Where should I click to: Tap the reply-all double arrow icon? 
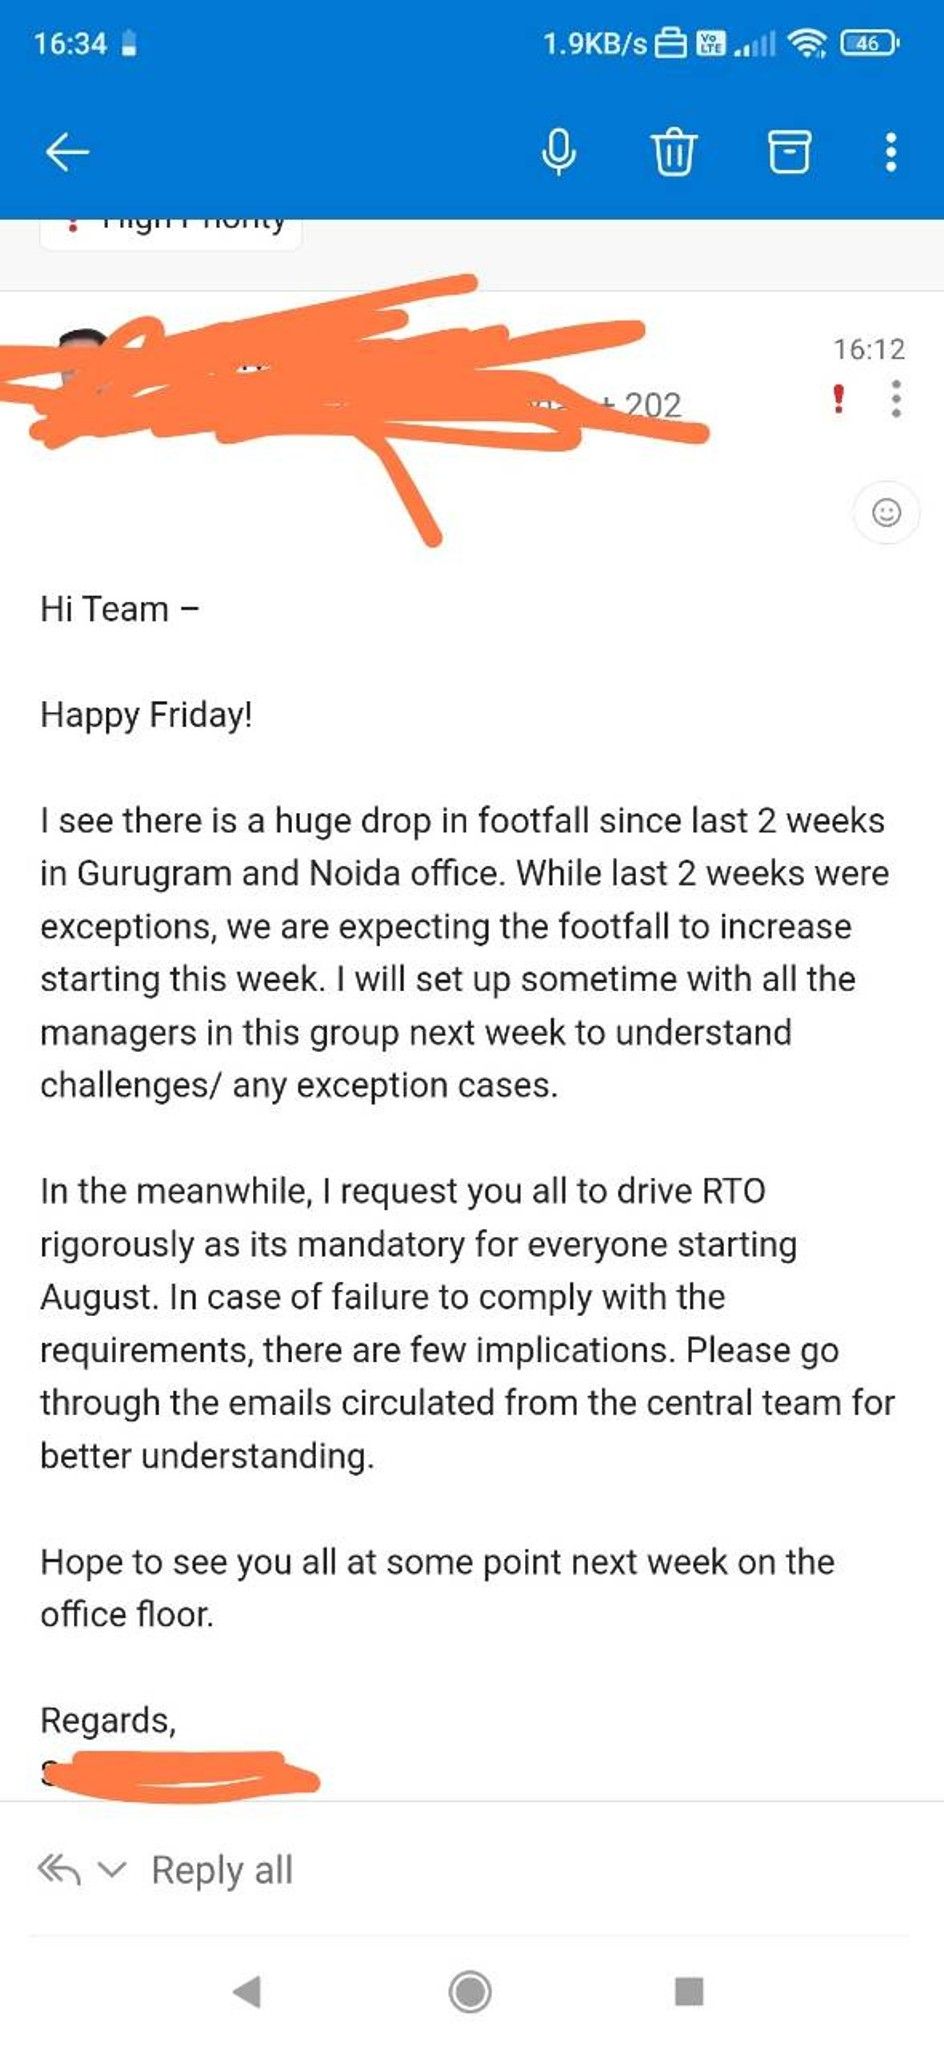[x=60, y=1868]
